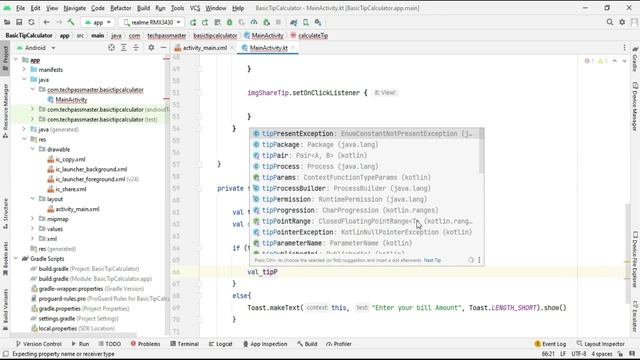Open the Problems tool window button
The height and width of the screenshot is (360, 640).
[x=145, y=344]
